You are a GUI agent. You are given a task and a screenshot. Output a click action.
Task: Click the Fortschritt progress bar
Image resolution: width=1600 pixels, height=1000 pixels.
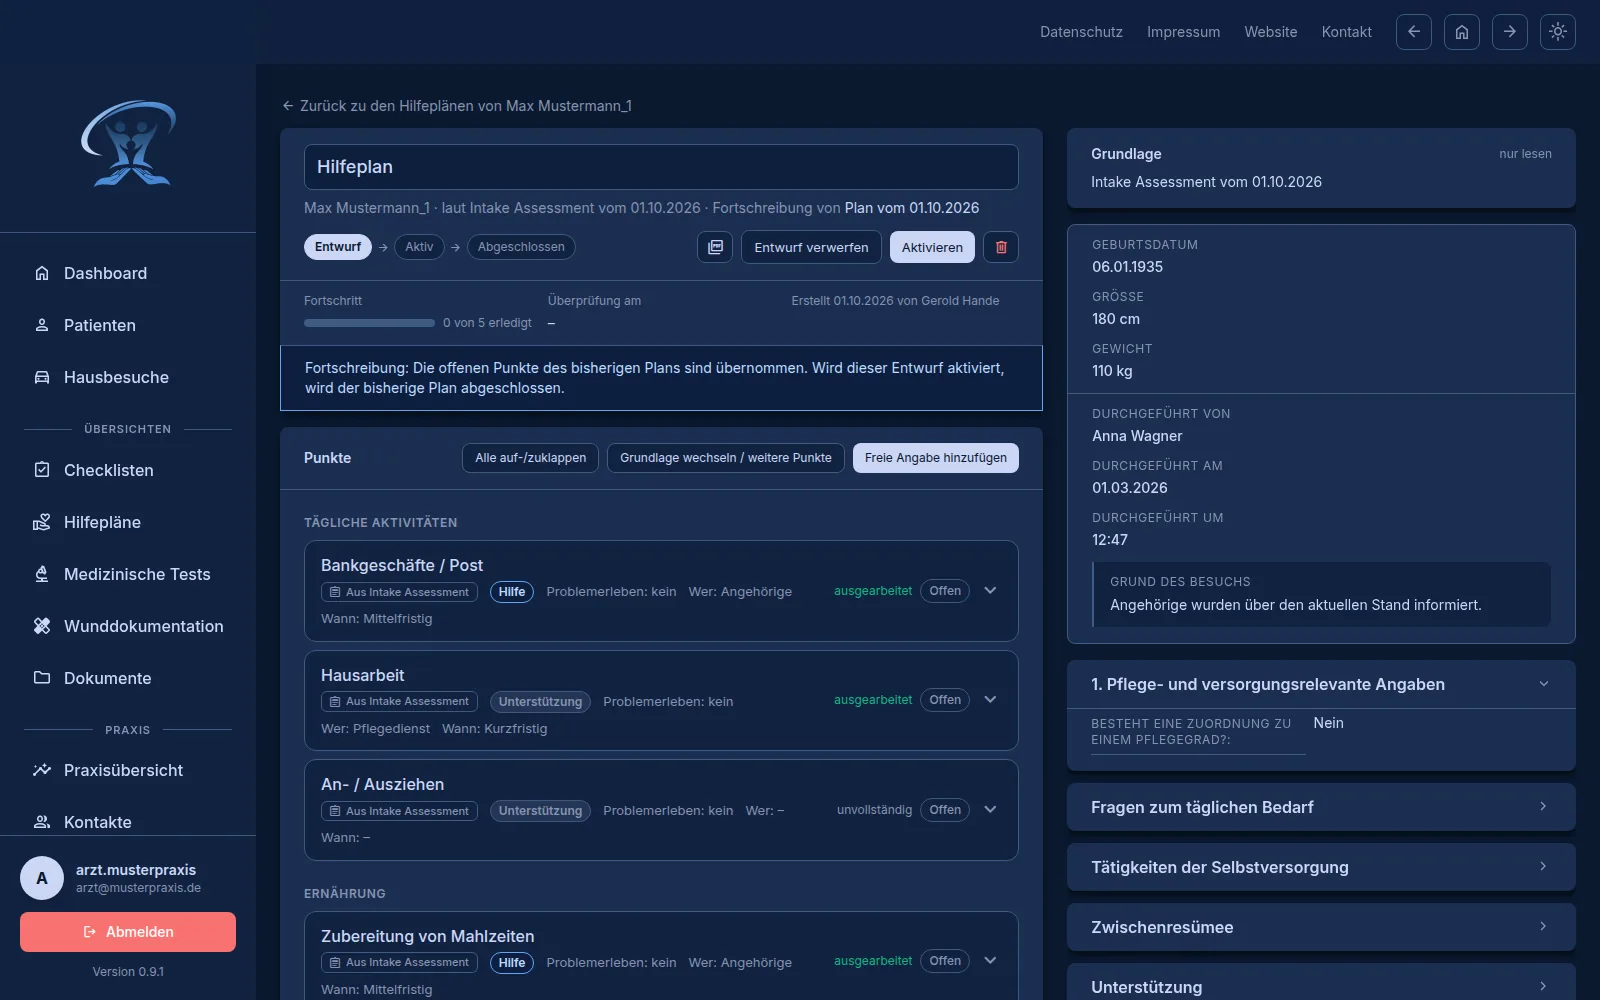coord(369,323)
